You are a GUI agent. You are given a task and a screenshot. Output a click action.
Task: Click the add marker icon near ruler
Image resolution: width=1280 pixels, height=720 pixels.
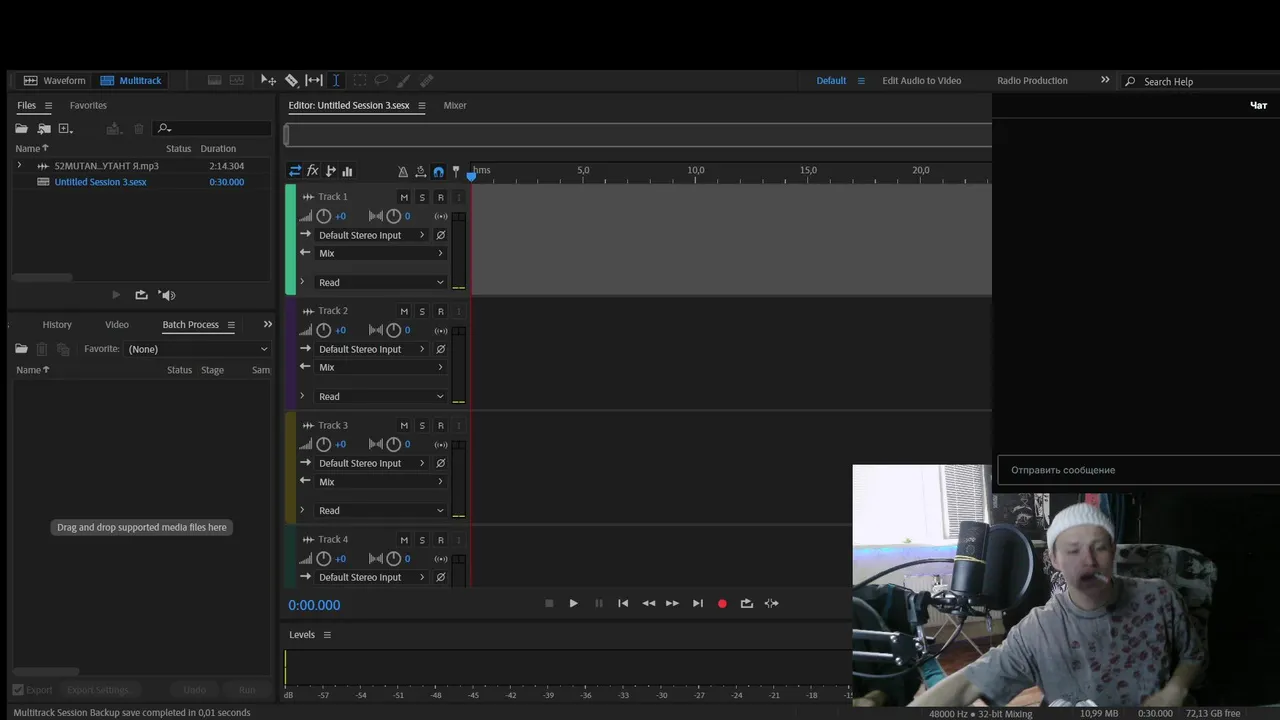456,172
